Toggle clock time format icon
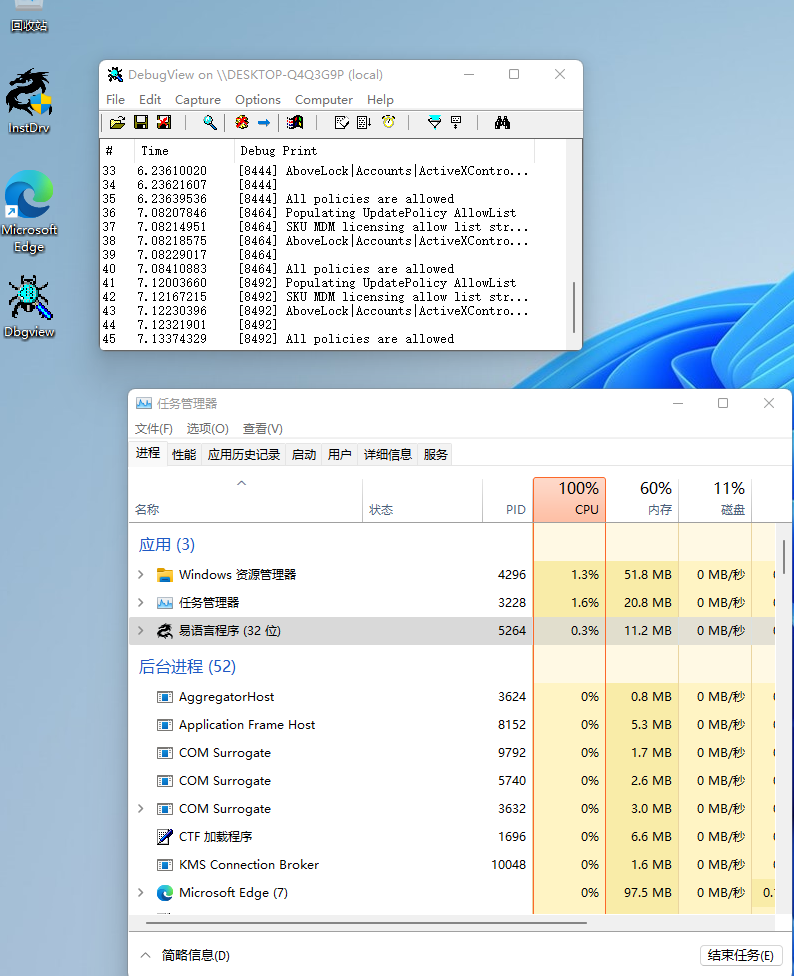 click(388, 122)
